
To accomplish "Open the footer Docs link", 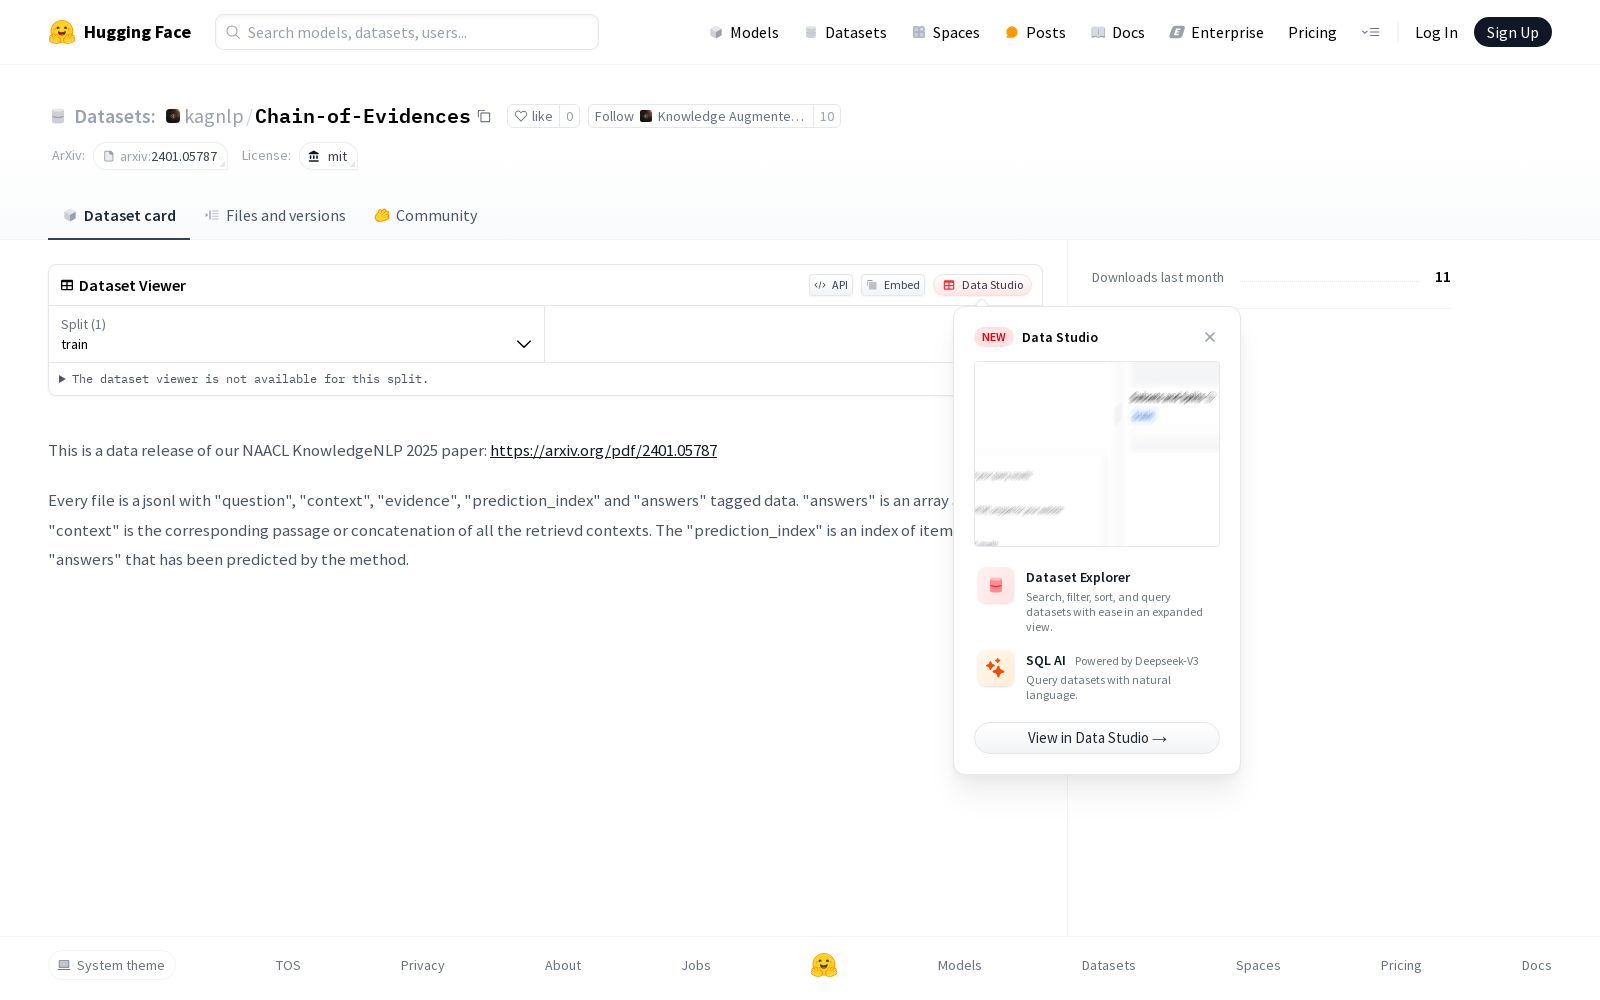I will coord(1537,965).
